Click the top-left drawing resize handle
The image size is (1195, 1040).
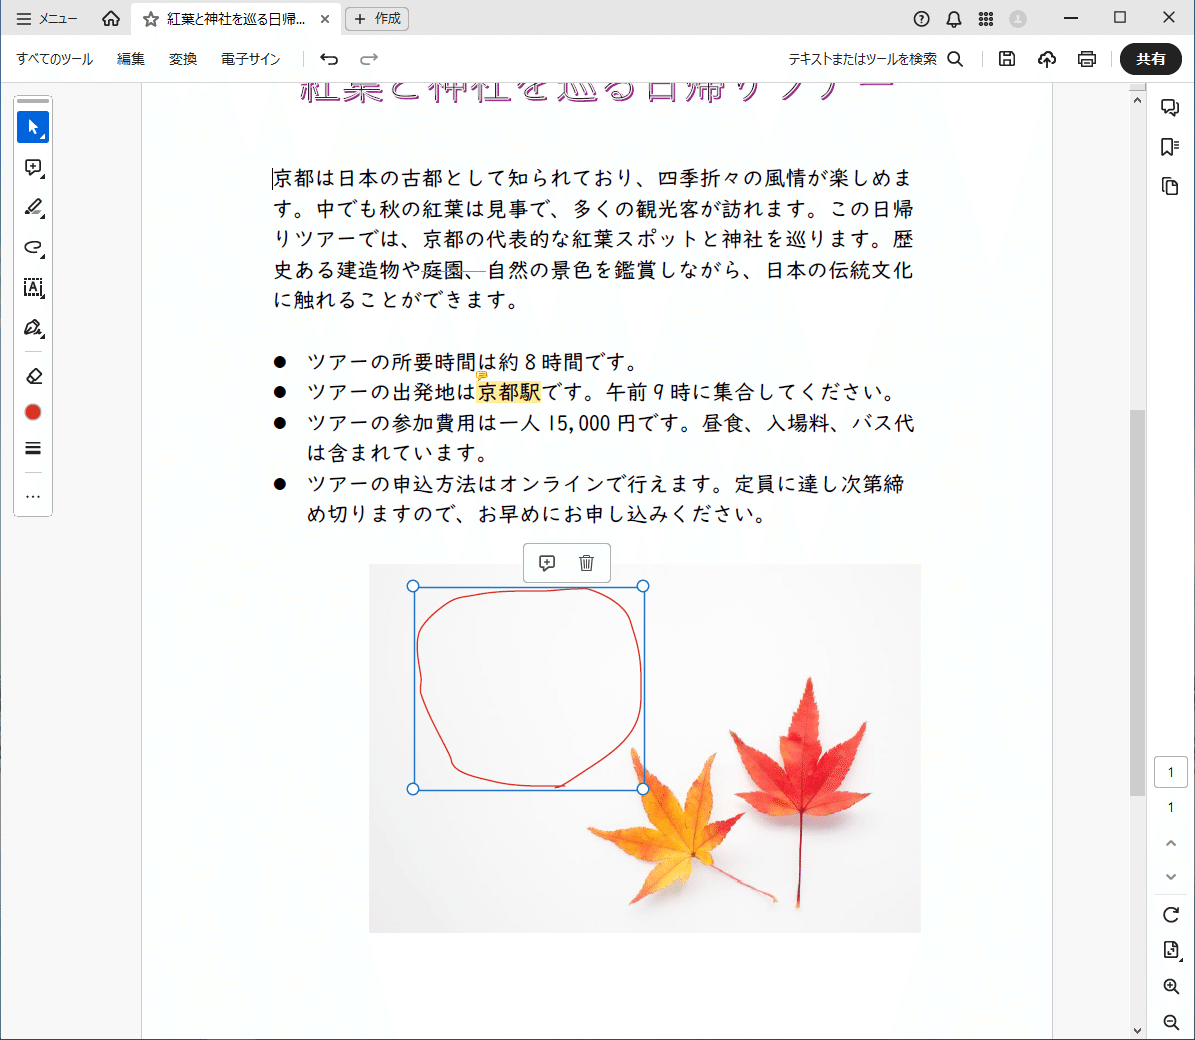(x=413, y=586)
